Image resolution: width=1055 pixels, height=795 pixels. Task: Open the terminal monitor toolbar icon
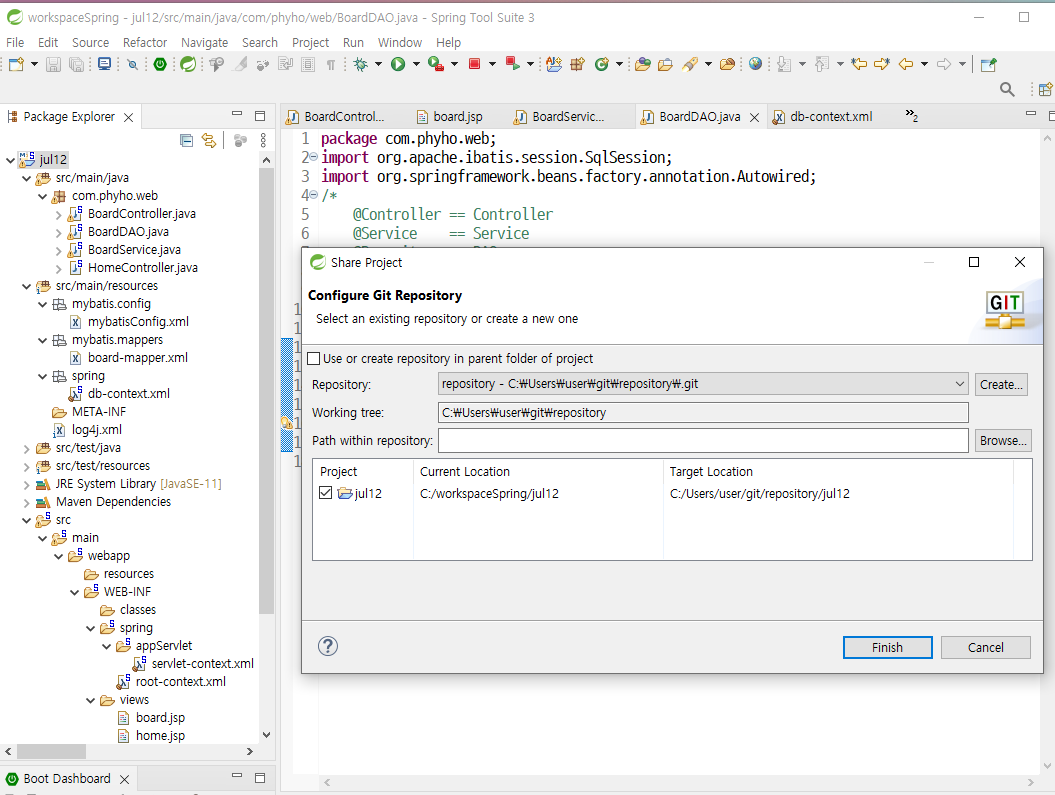pos(104,65)
